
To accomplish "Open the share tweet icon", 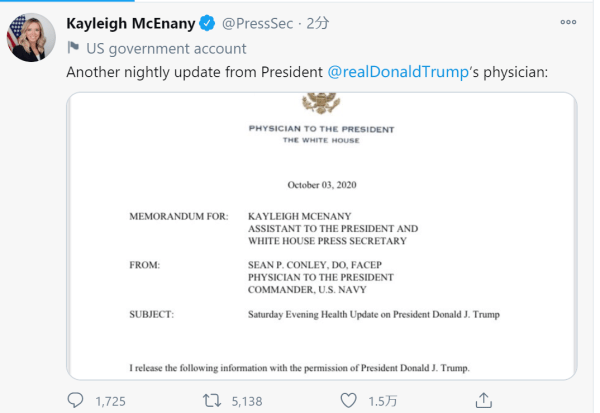I will click(x=483, y=400).
